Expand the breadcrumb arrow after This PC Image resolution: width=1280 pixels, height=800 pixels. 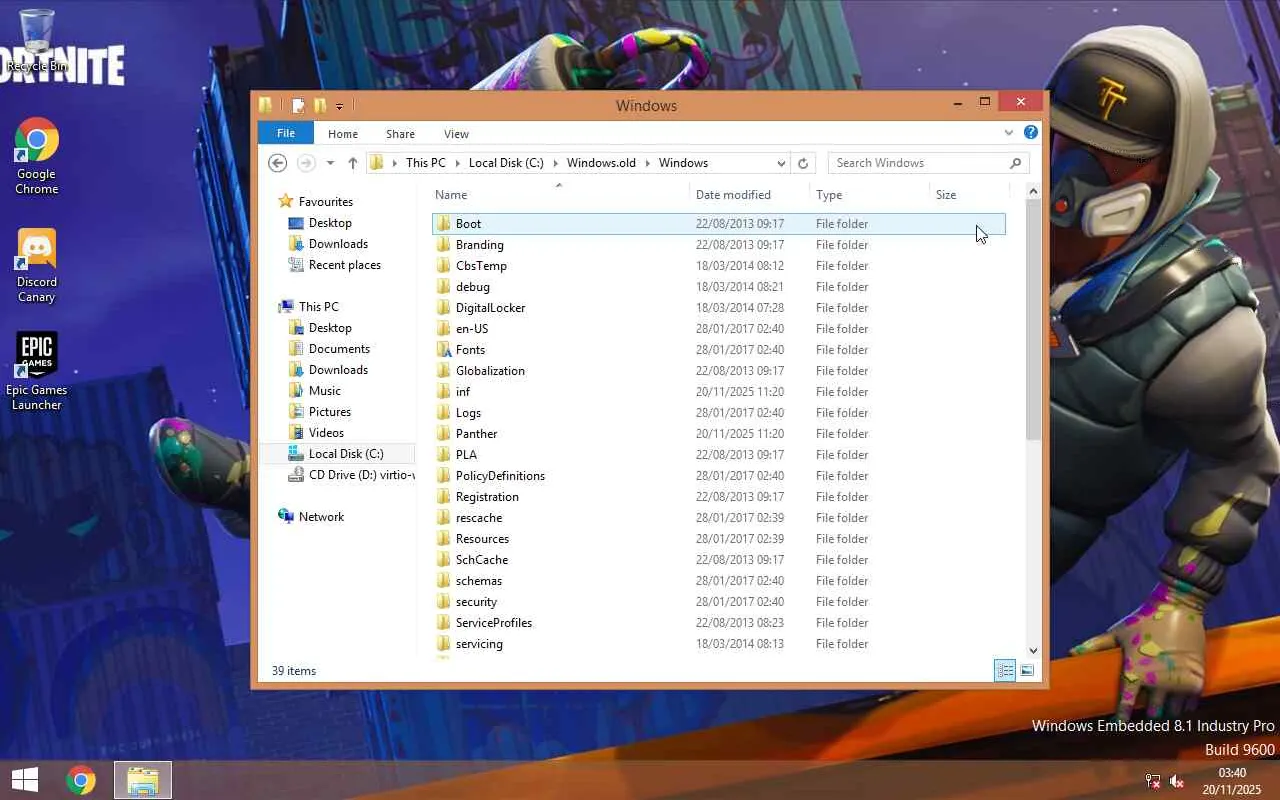click(457, 163)
